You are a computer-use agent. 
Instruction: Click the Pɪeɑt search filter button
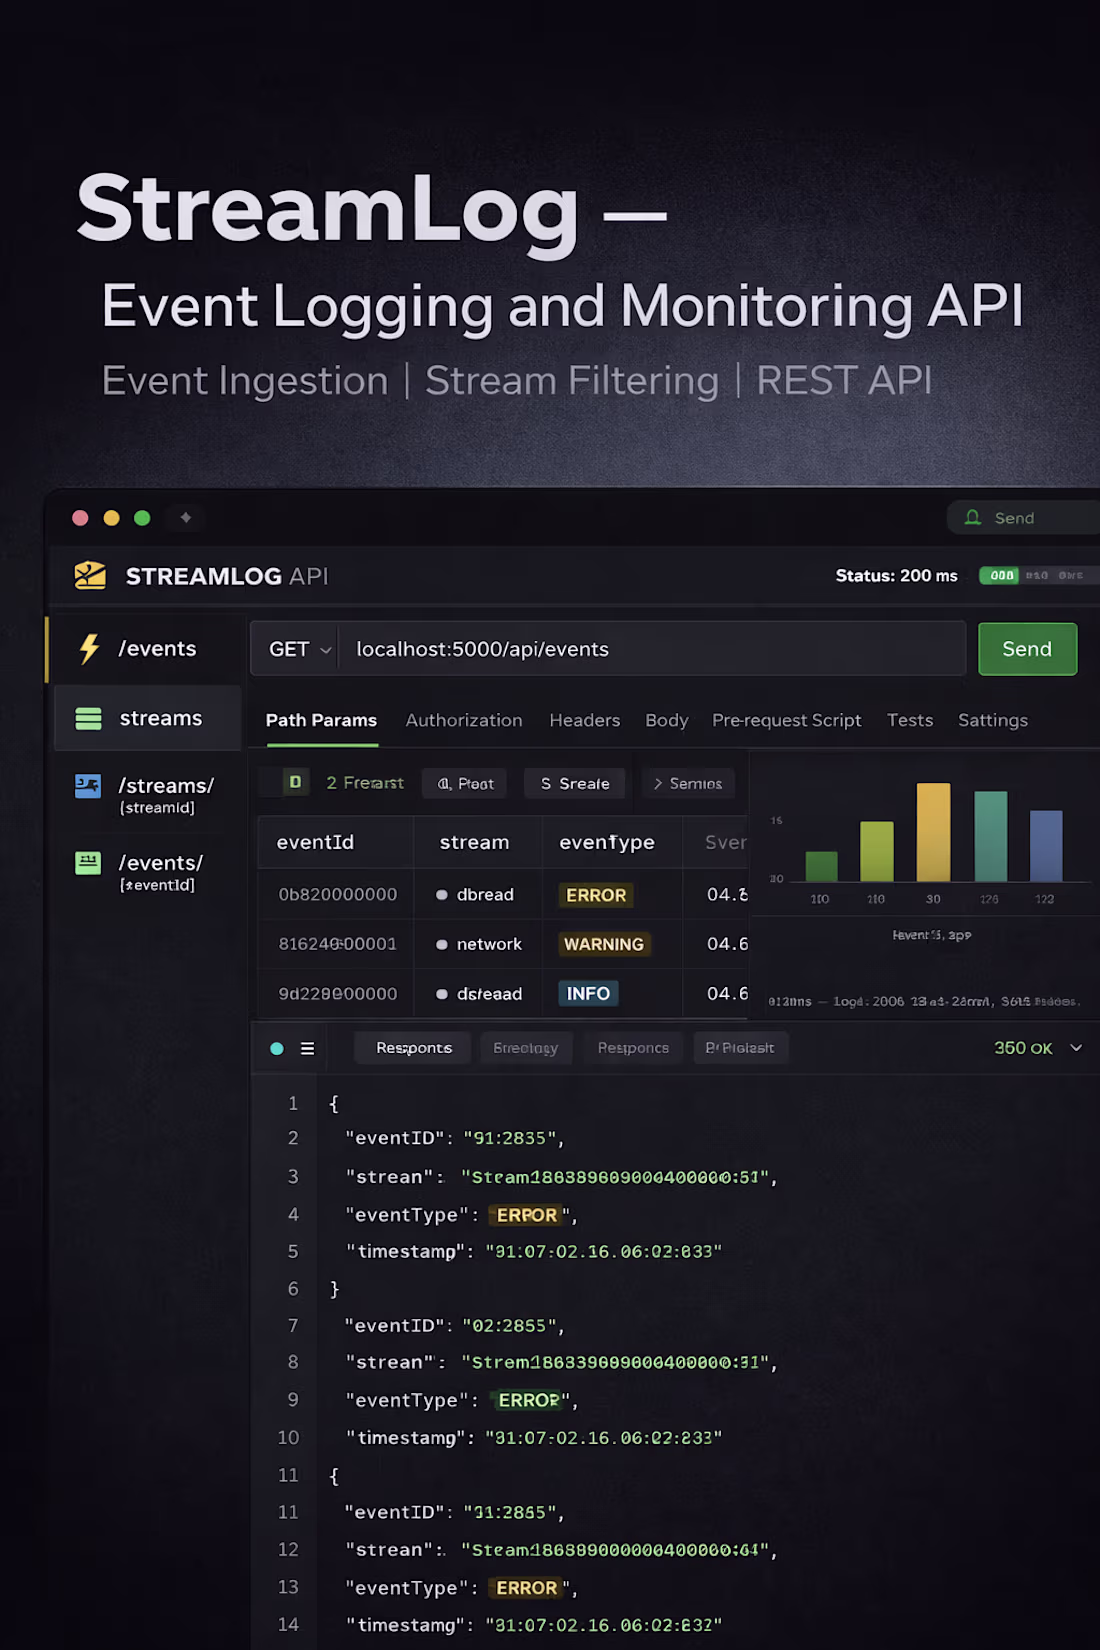pyautogui.click(x=465, y=783)
